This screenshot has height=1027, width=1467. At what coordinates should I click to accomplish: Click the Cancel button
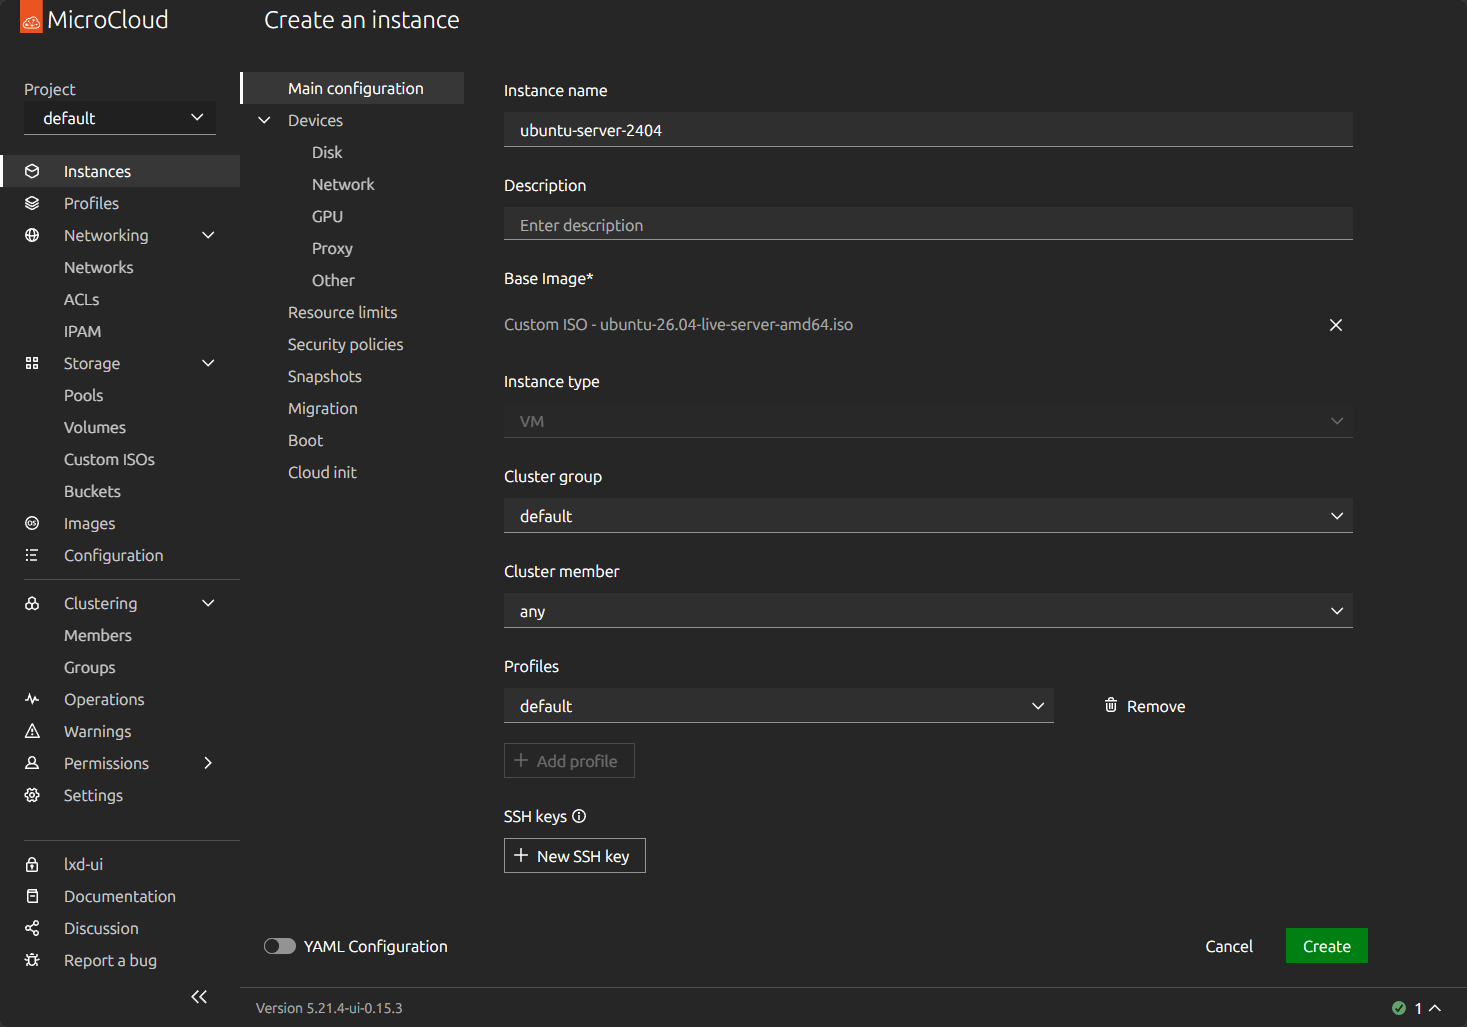pyautogui.click(x=1229, y=946)
